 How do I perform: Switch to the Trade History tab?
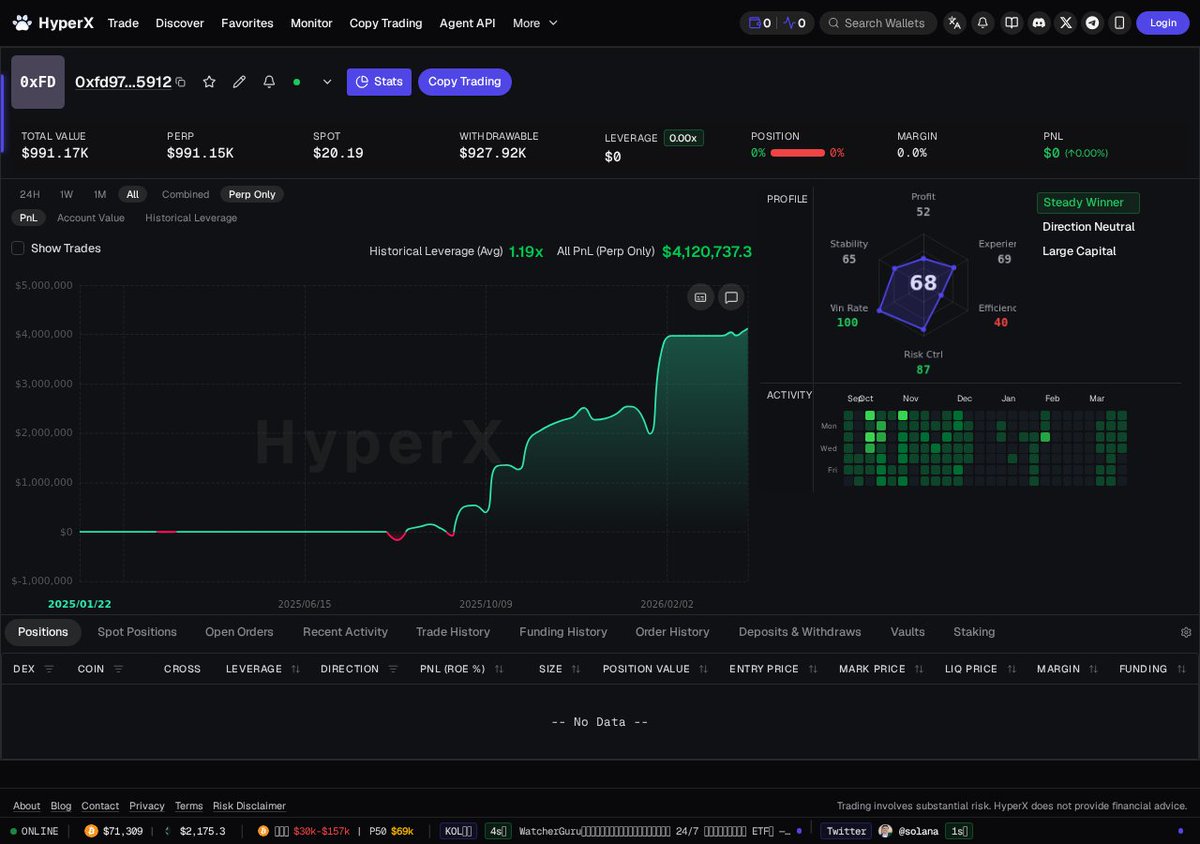453,632
